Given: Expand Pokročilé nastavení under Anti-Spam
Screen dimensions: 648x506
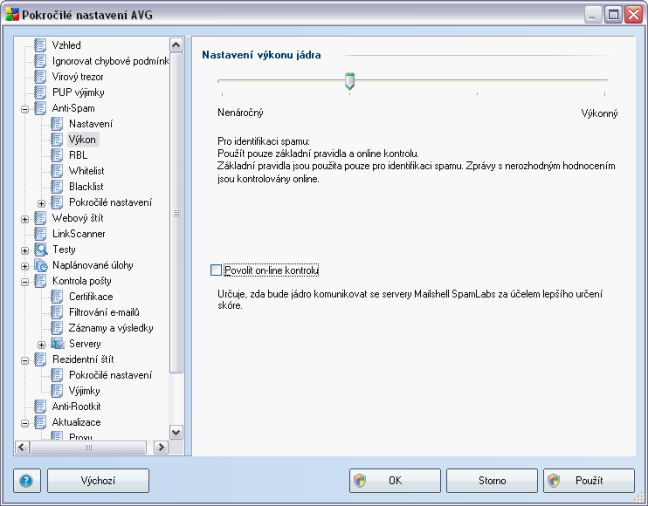Looking at the screenshot, I should pos(41,204).
